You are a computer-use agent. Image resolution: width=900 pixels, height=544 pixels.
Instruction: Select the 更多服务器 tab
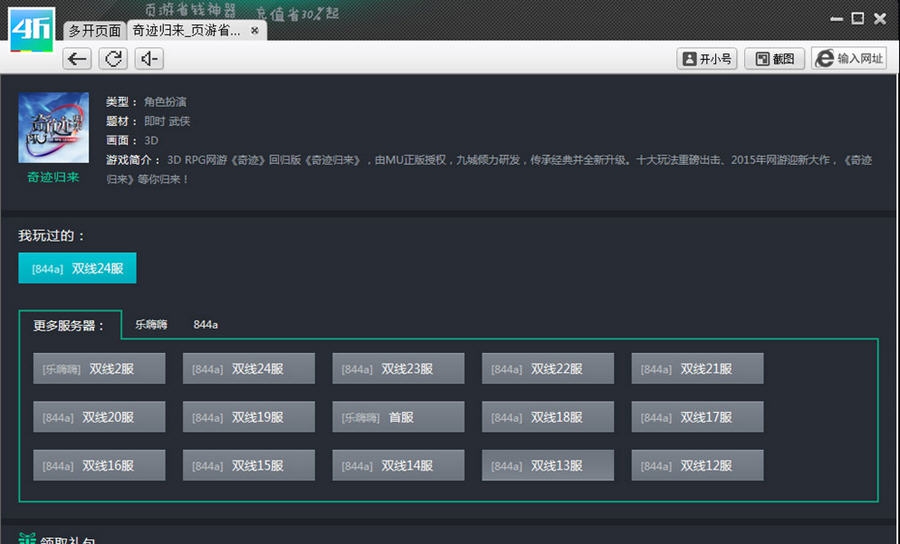point(70,325)
